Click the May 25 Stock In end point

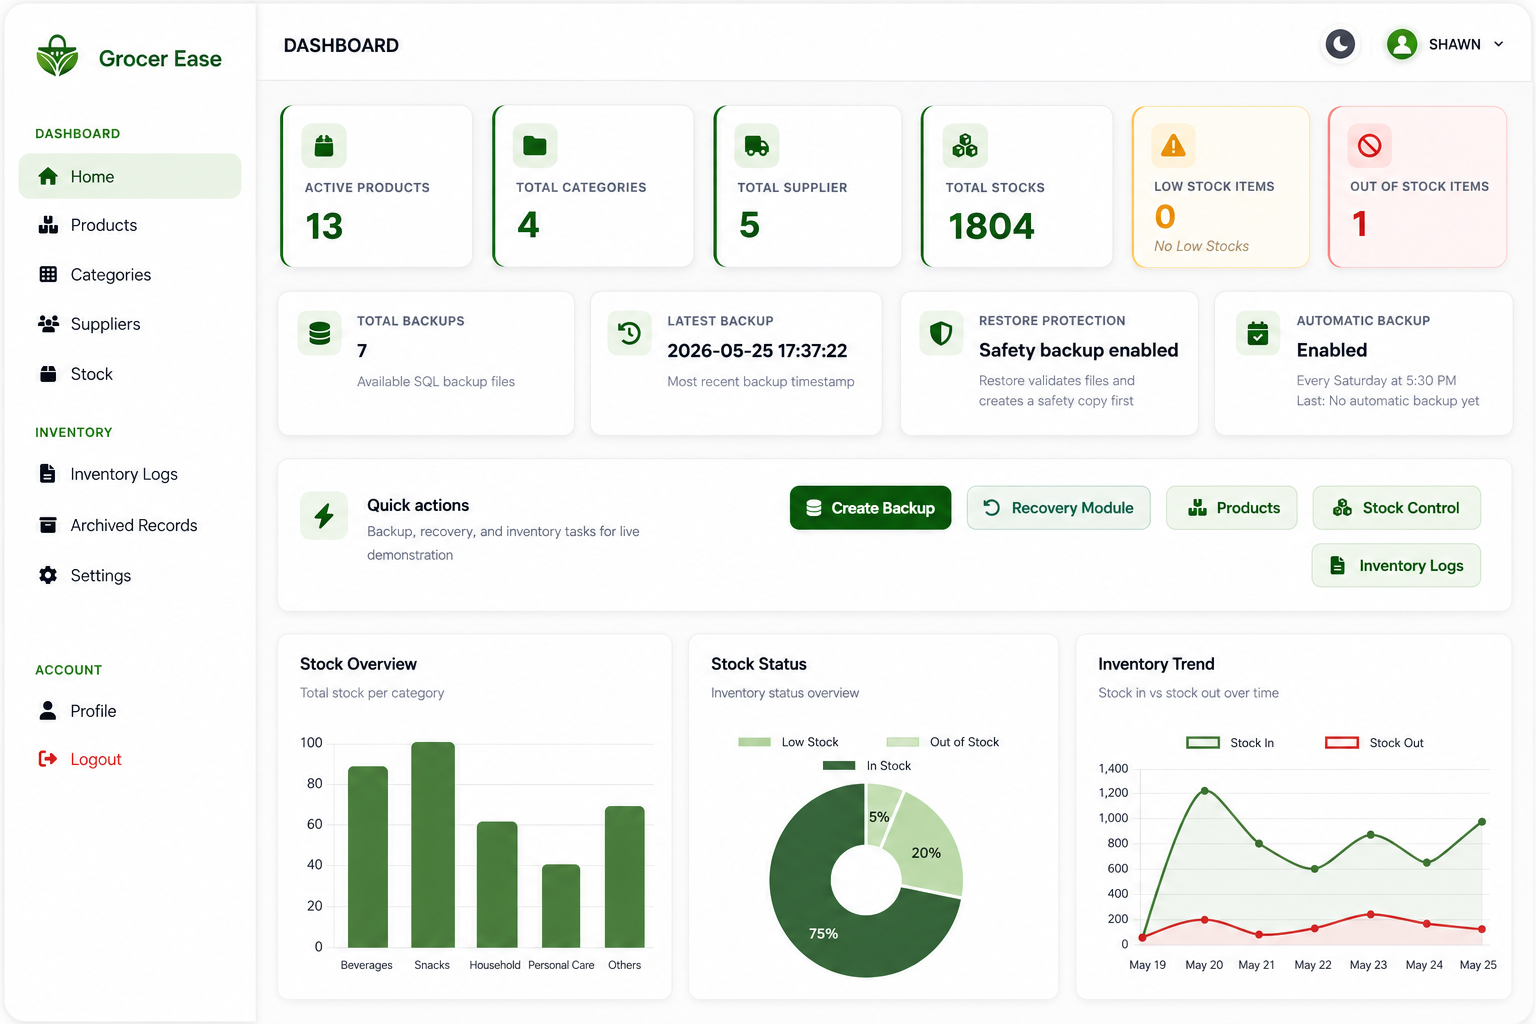click(1482, 822)
